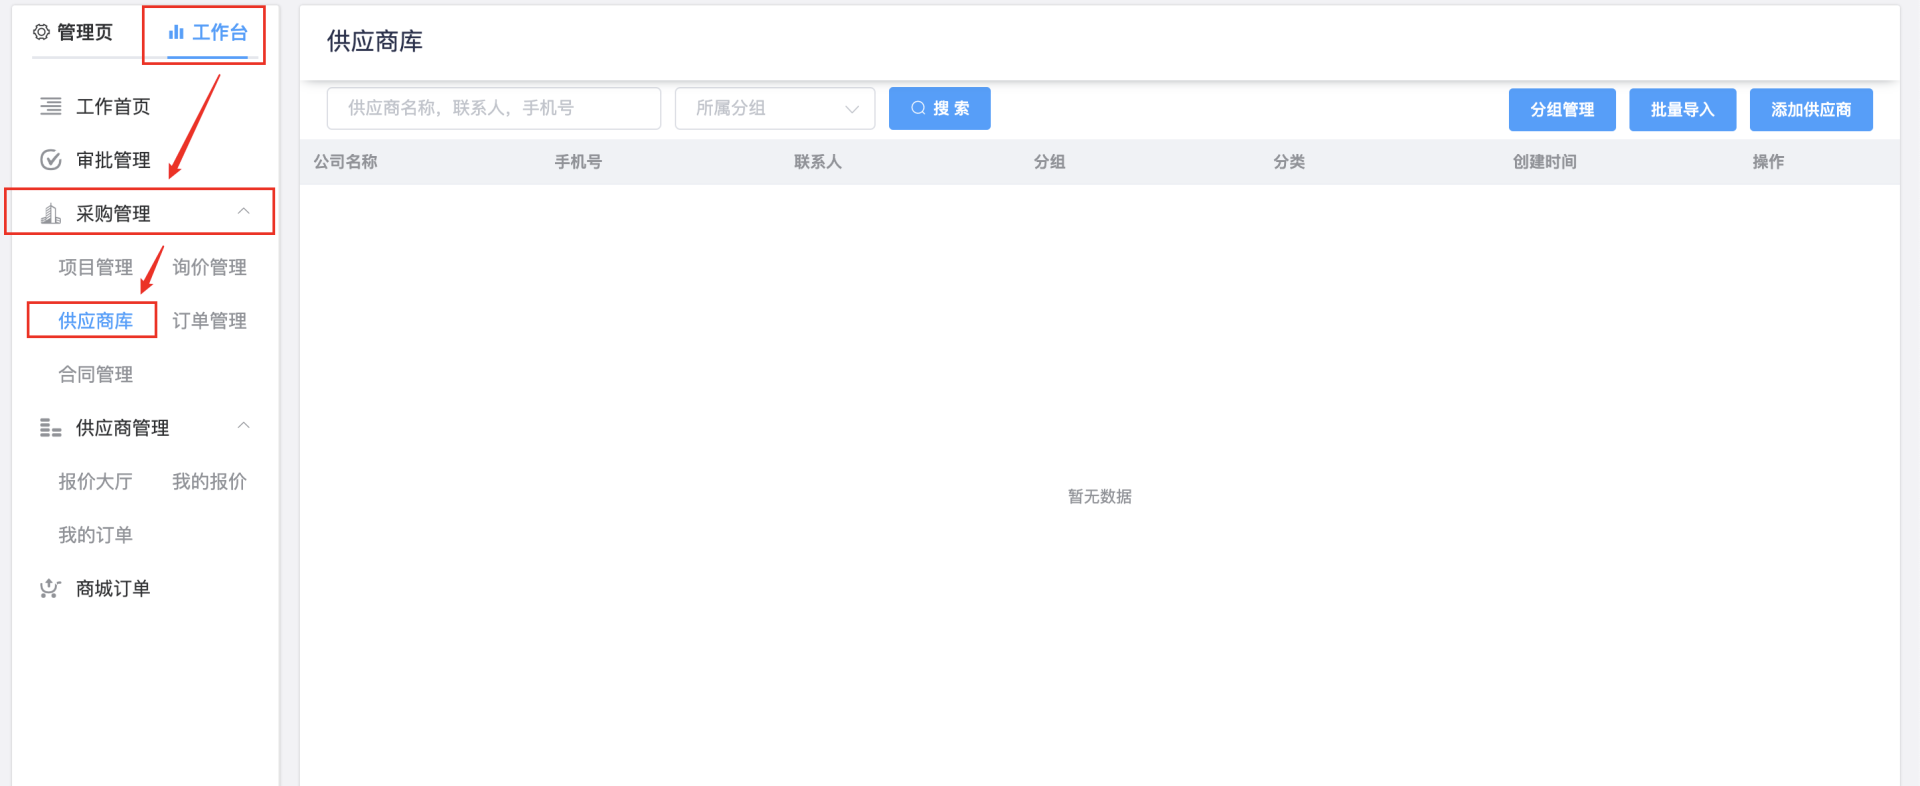Collapse the 采购管理 menu chevron

tap(243, 211)
